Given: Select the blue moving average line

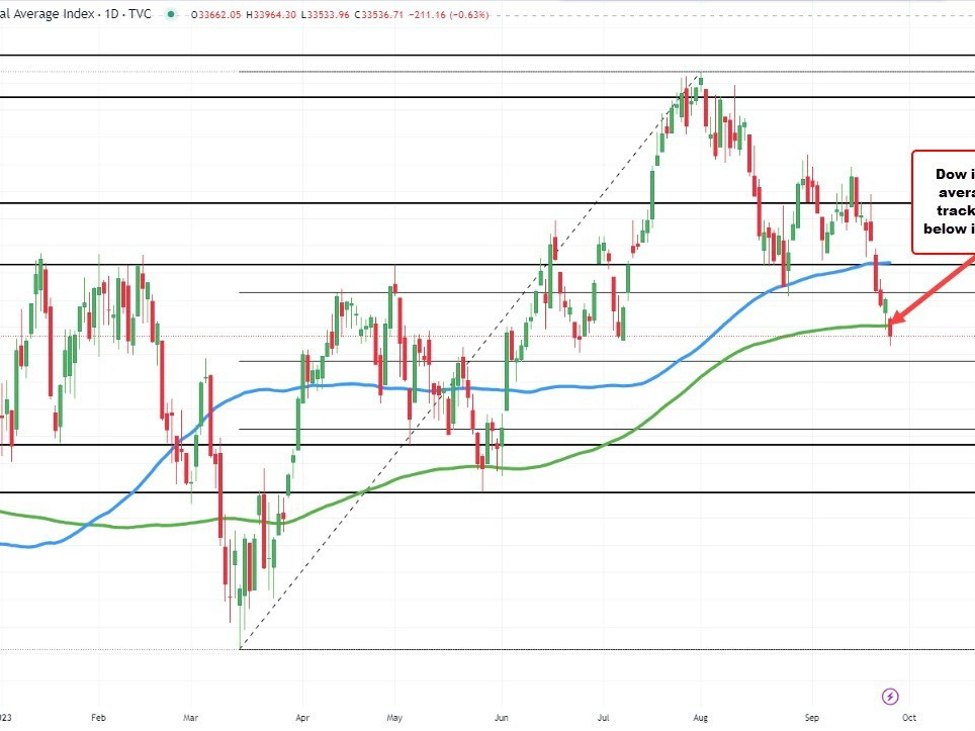Looking at the screenshot, I should [x=340, y=384].
